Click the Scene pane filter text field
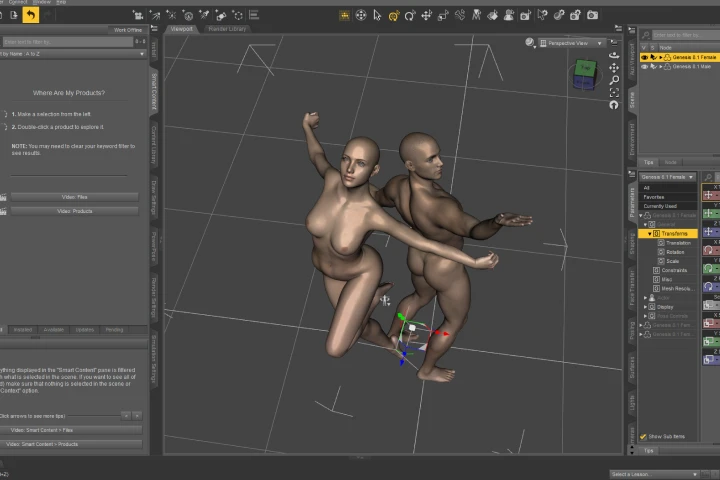Image resolution: width=720 pixels, height=480 pixels. pyautogui.click(x=686, y=35)
